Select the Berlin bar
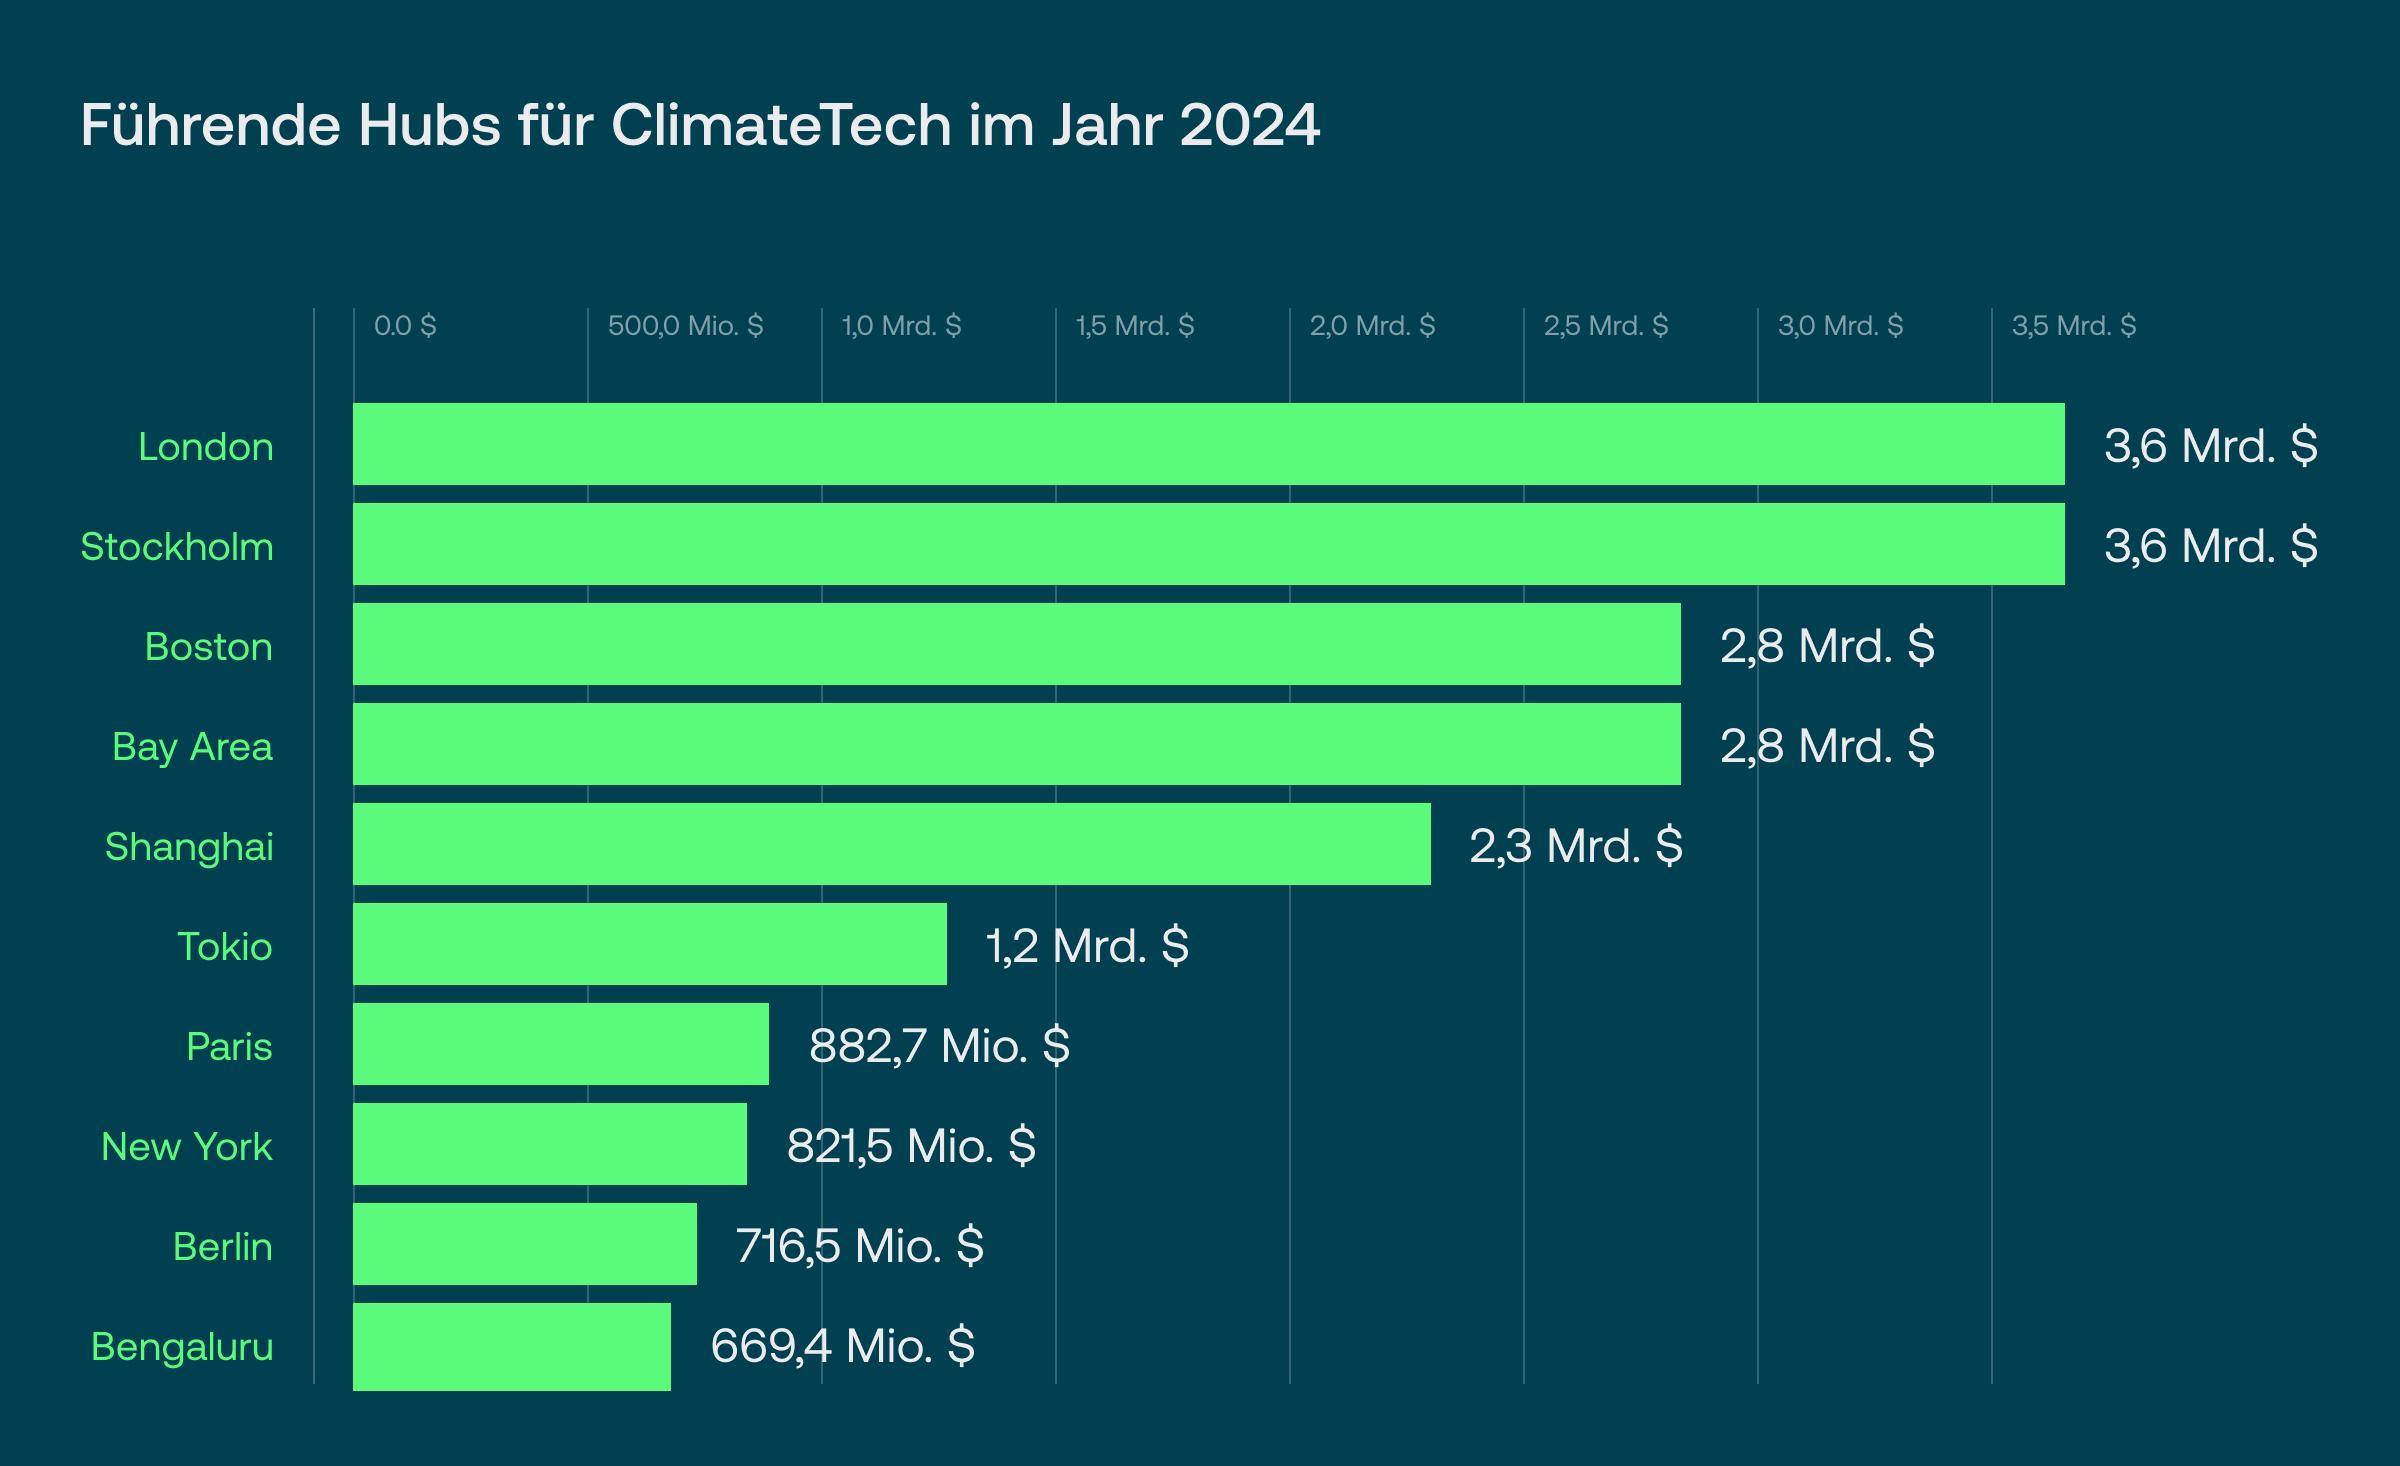This screenshot has height=1466, width=2400. tap(524, 1244)
